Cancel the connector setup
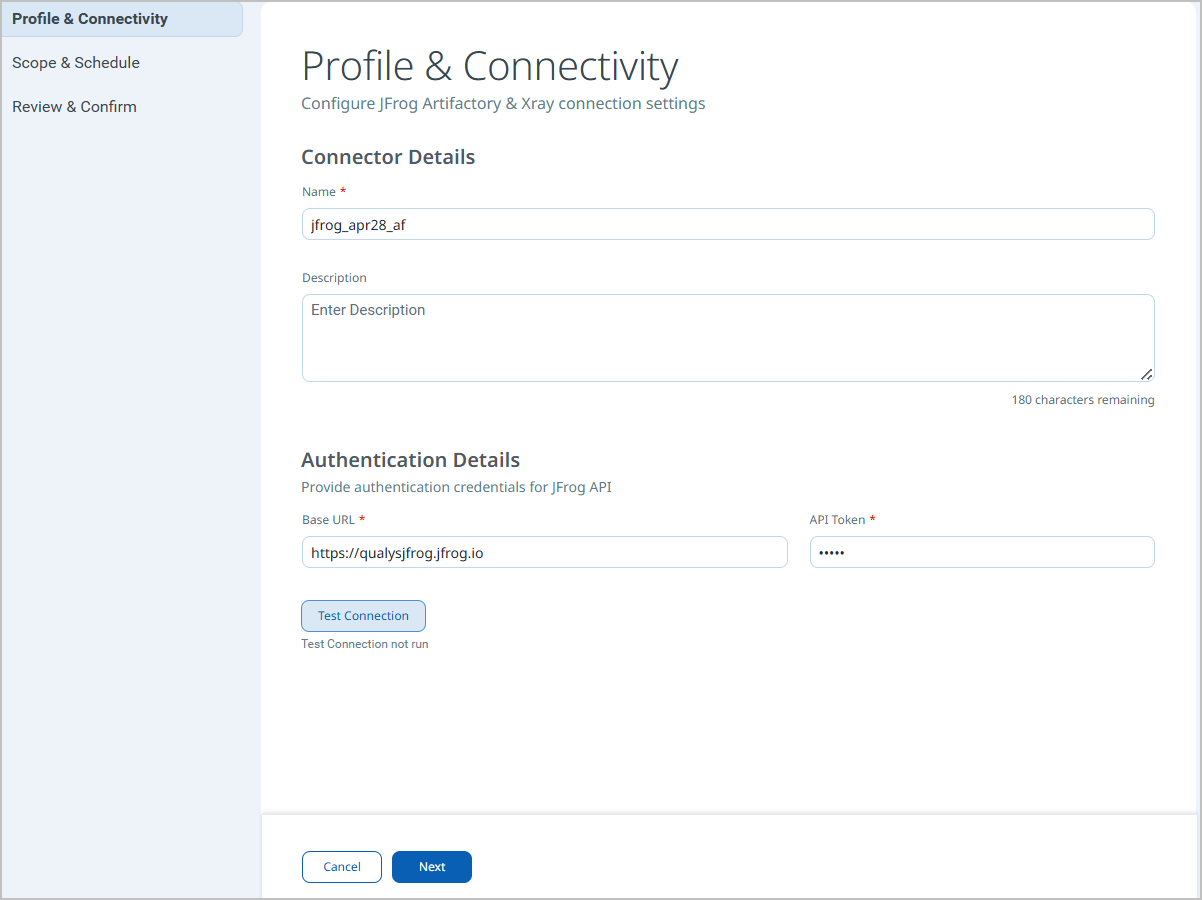Image resolution: width=1202 pixels, height=900 pixels. tap(342, 867)
